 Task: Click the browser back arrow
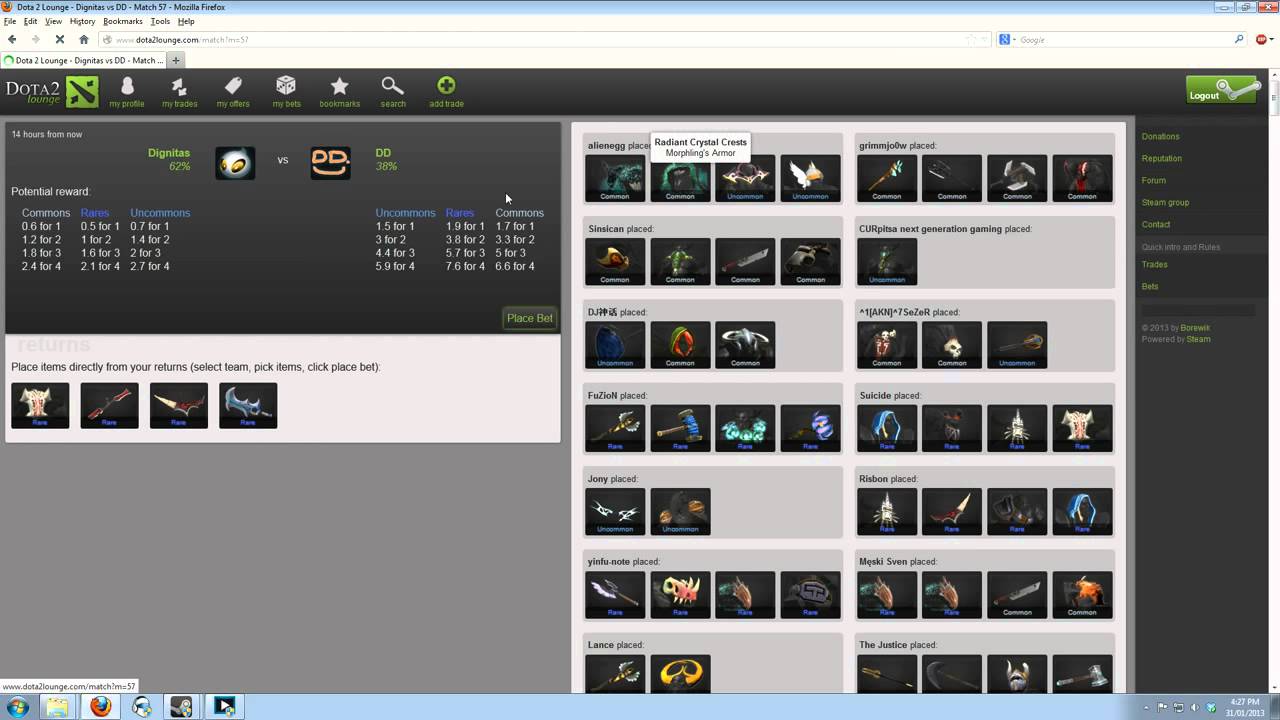(13, 39)
